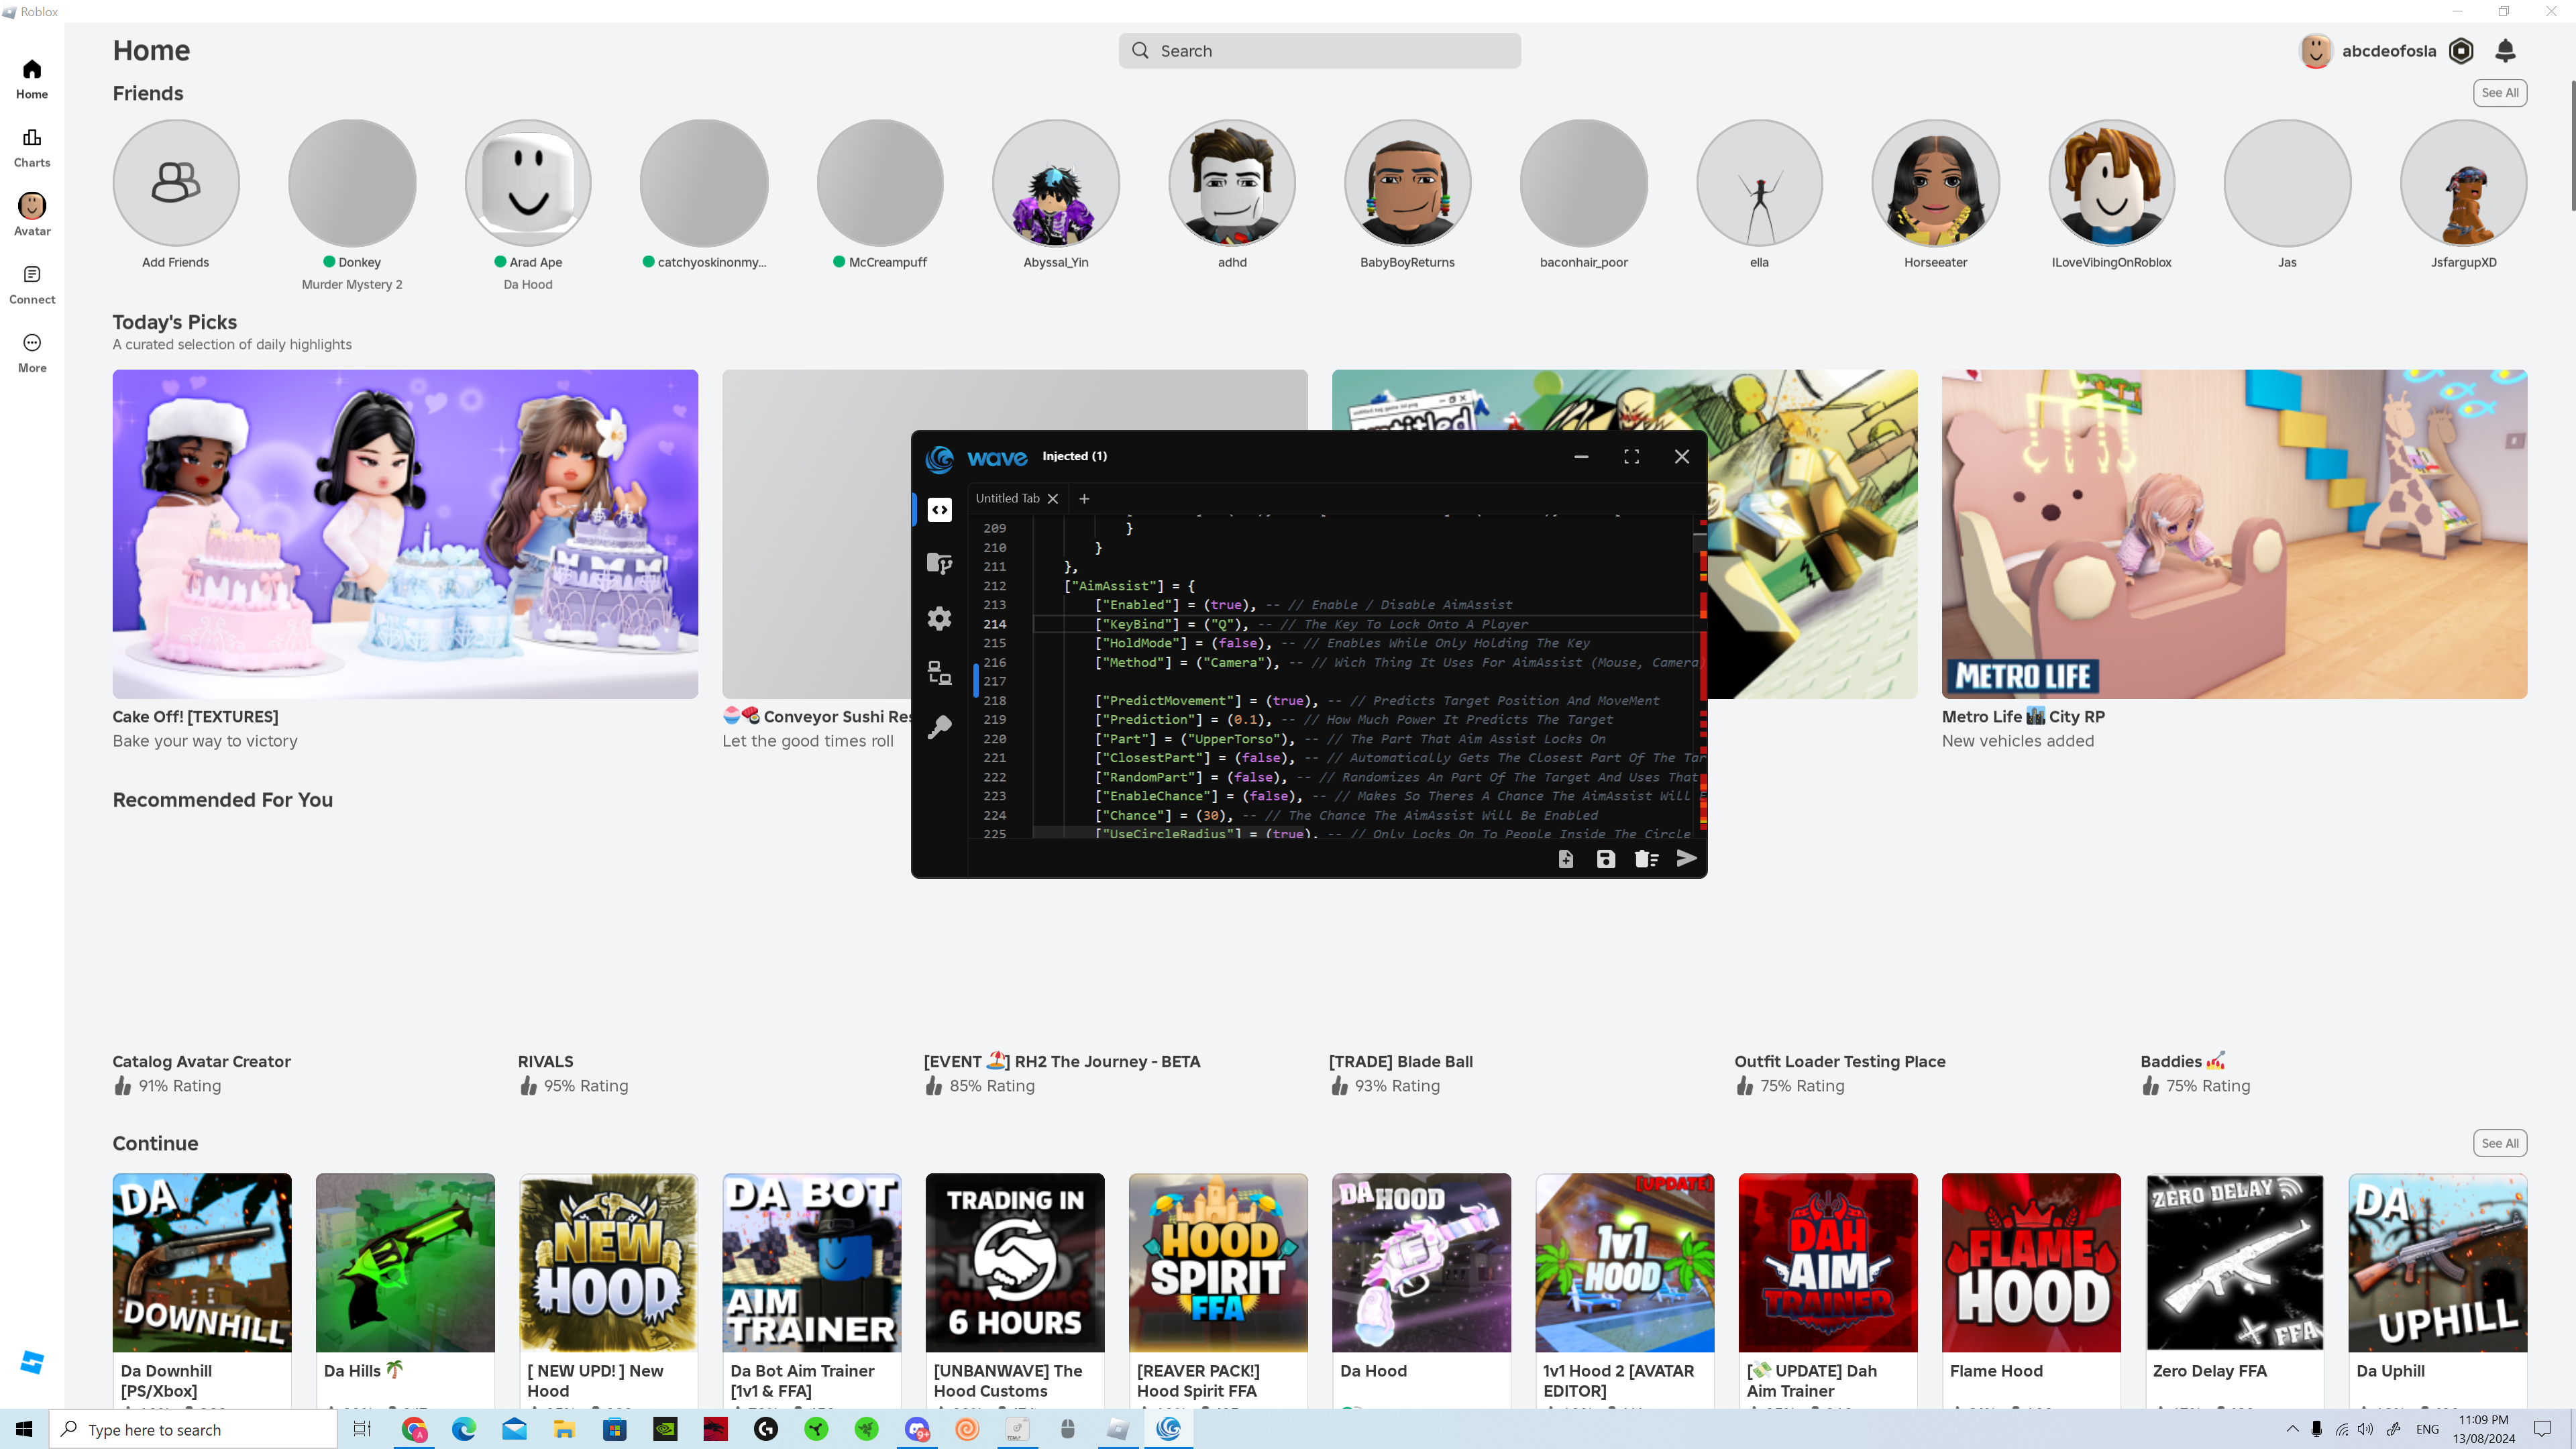Open File Explorer from the taskbar
Viewport: 2576px width, 1449px height.
click(564, 1429)
